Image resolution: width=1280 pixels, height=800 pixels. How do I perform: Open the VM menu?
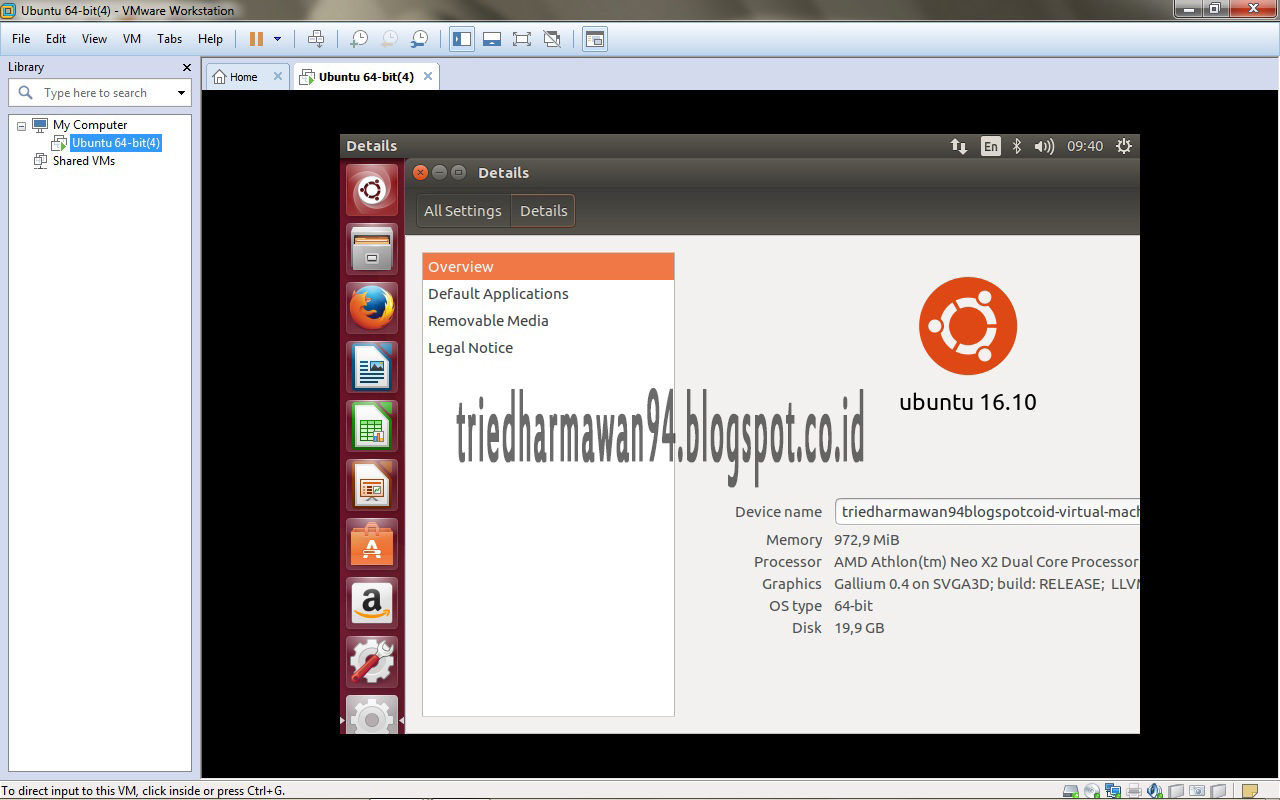pos(132,39)
